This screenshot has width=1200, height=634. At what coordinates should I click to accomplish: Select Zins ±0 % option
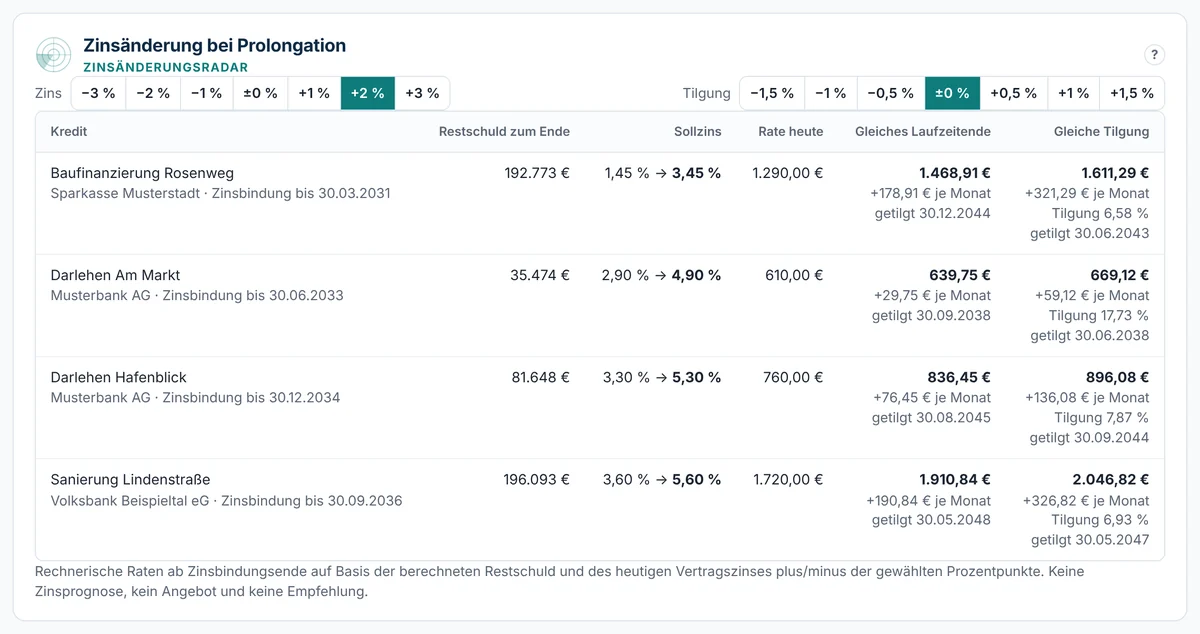pos(260,93)
